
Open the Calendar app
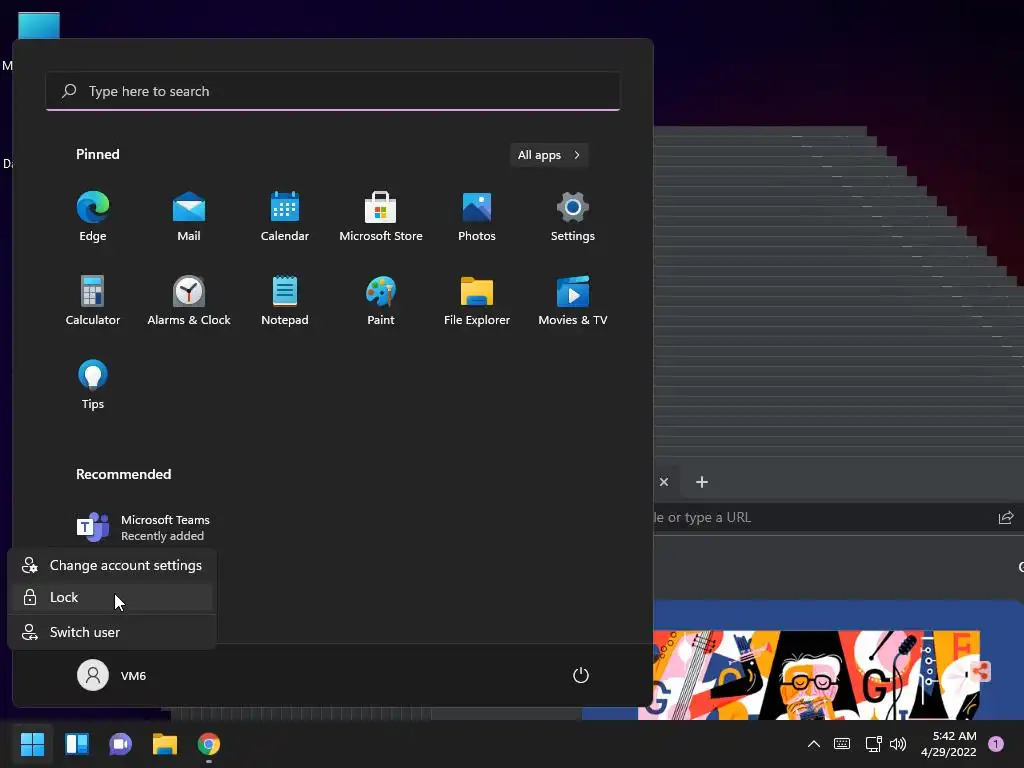pyautogui.click(x=285, y=217)
